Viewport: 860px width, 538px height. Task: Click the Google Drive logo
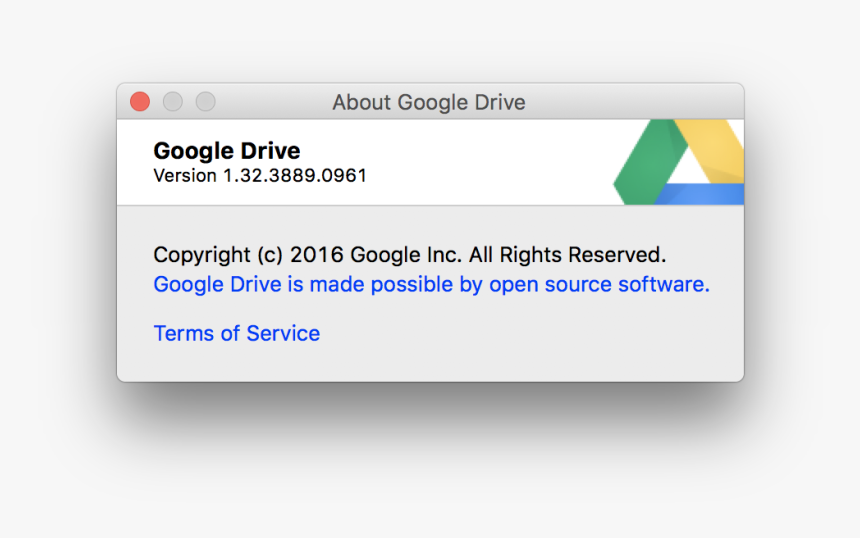(x=678, y=162)
